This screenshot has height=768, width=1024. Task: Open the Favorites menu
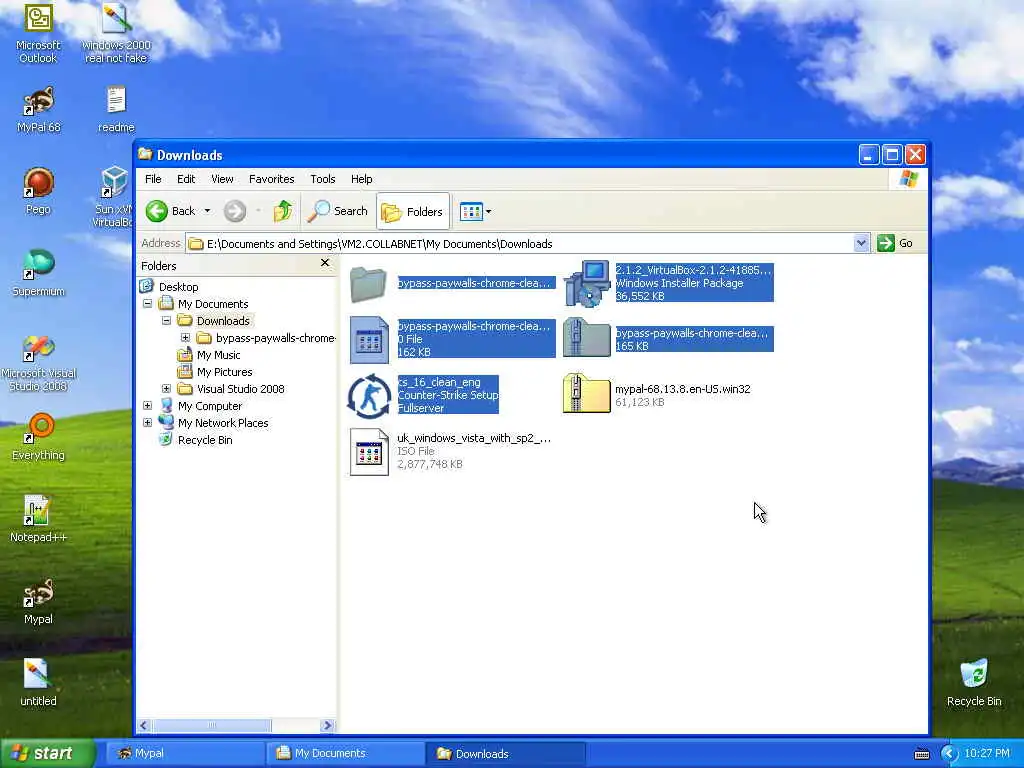point(272,179)
